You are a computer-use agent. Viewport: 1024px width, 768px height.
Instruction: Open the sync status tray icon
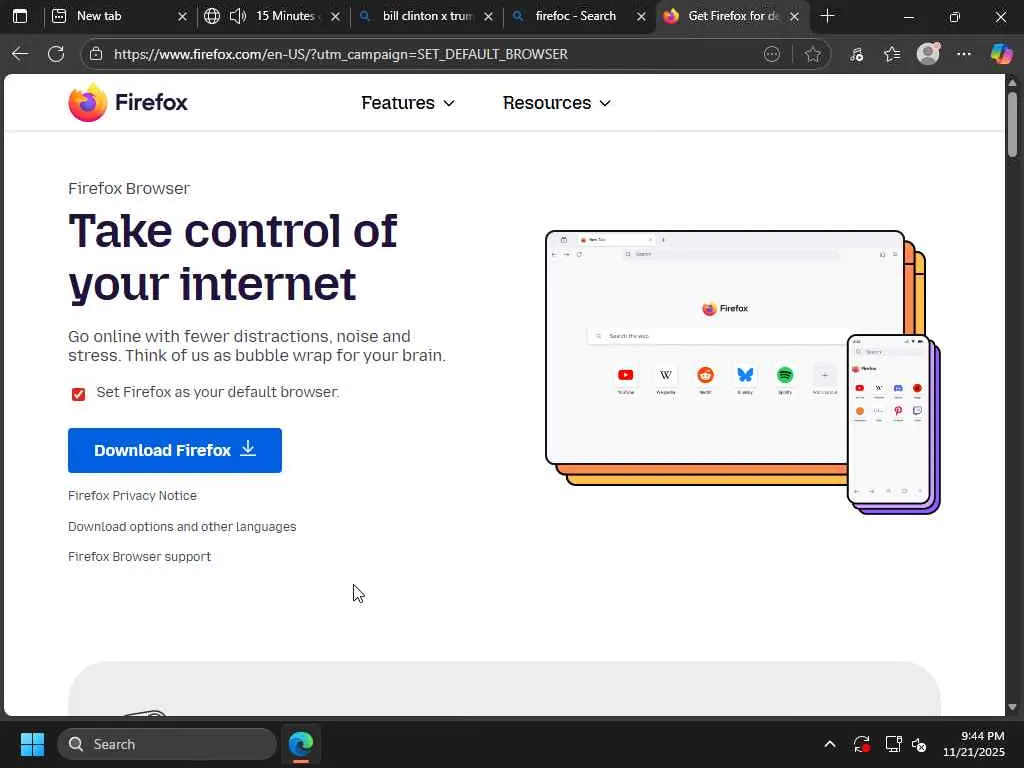861,744
